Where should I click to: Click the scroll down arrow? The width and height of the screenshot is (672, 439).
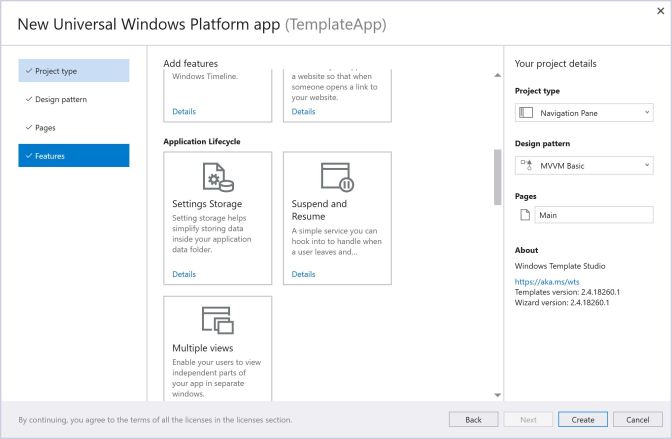click(x=498, y=395)
